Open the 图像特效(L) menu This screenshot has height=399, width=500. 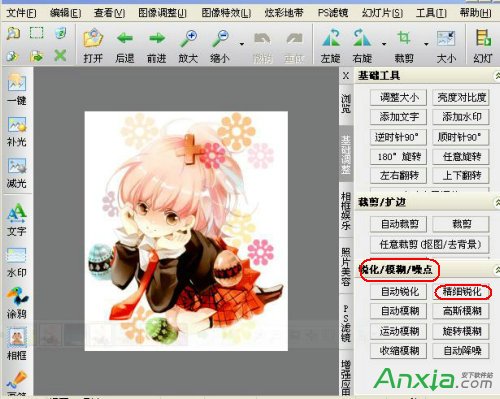tap(226, 13)
